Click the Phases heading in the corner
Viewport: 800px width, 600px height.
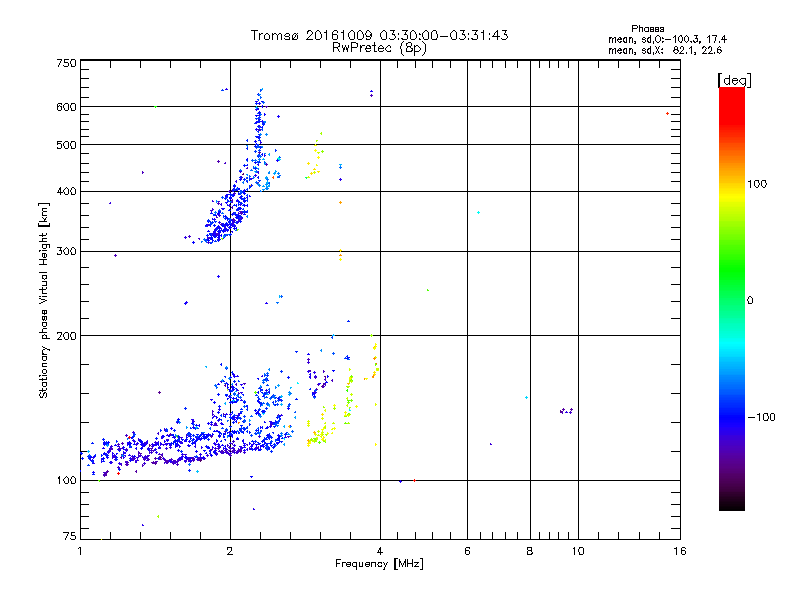tap(647, 29)
